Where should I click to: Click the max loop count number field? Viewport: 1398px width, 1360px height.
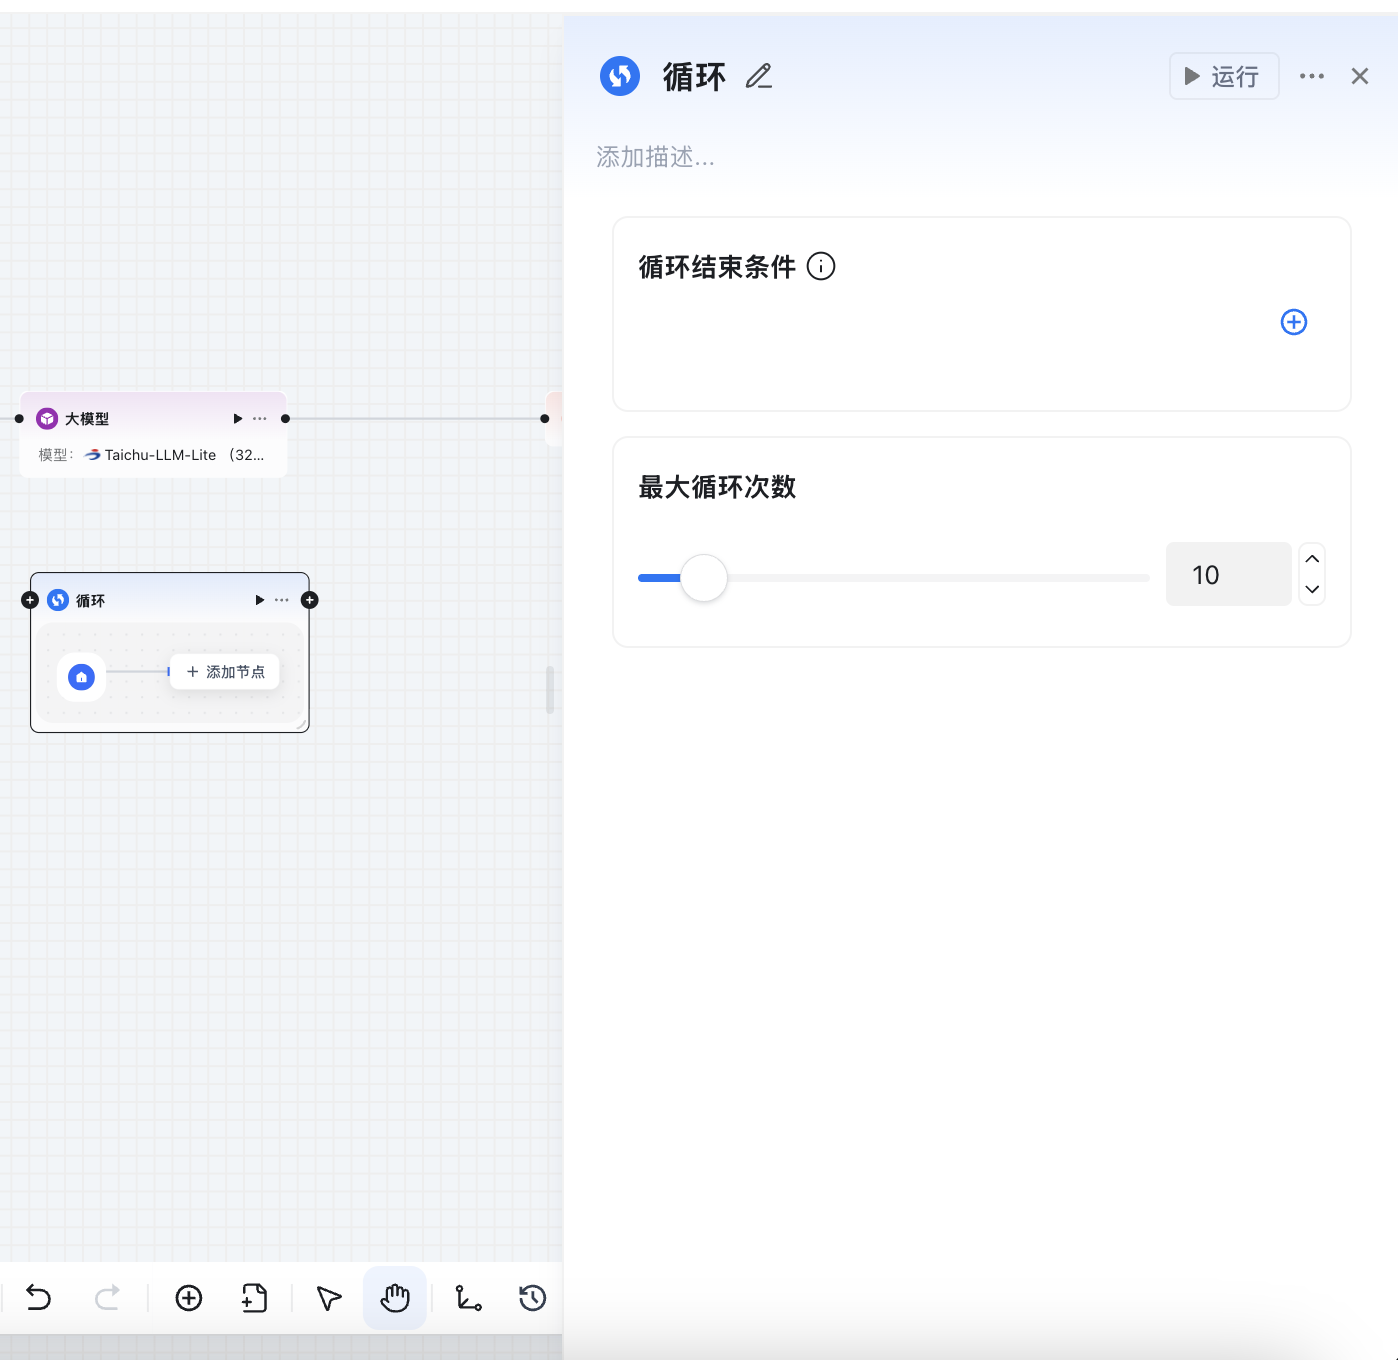coord(1228,575)
